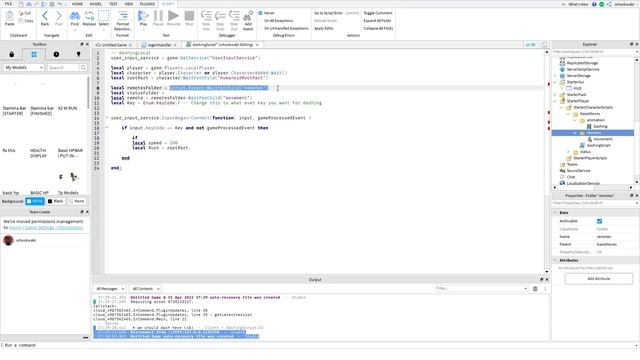Open the Toolbox Marketplace bag tab
Viewport: 640px width, 360px height.
point(11,54)
